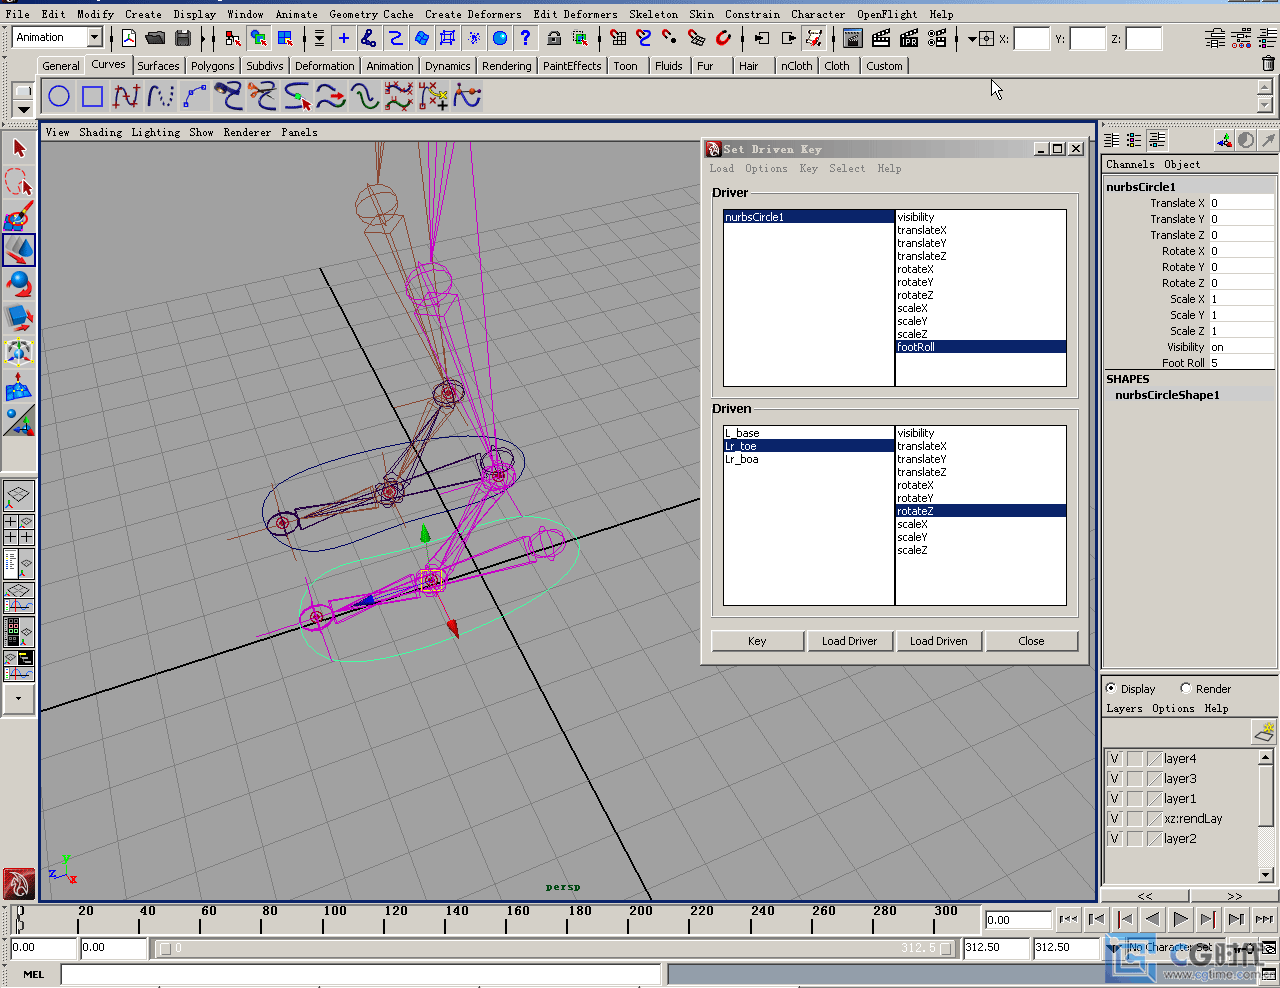Select the Move tool in toolbox

click(19, 250)
